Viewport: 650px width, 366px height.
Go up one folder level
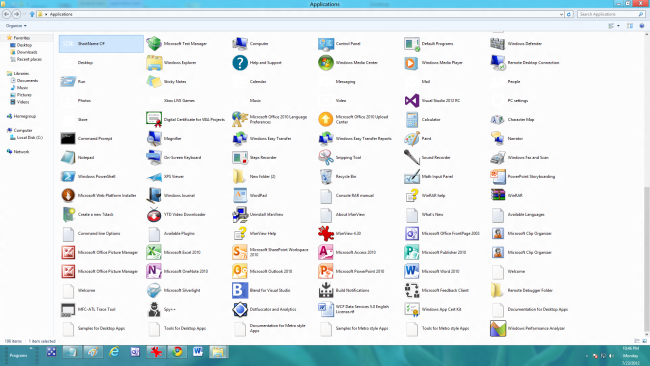click(32, 14)
